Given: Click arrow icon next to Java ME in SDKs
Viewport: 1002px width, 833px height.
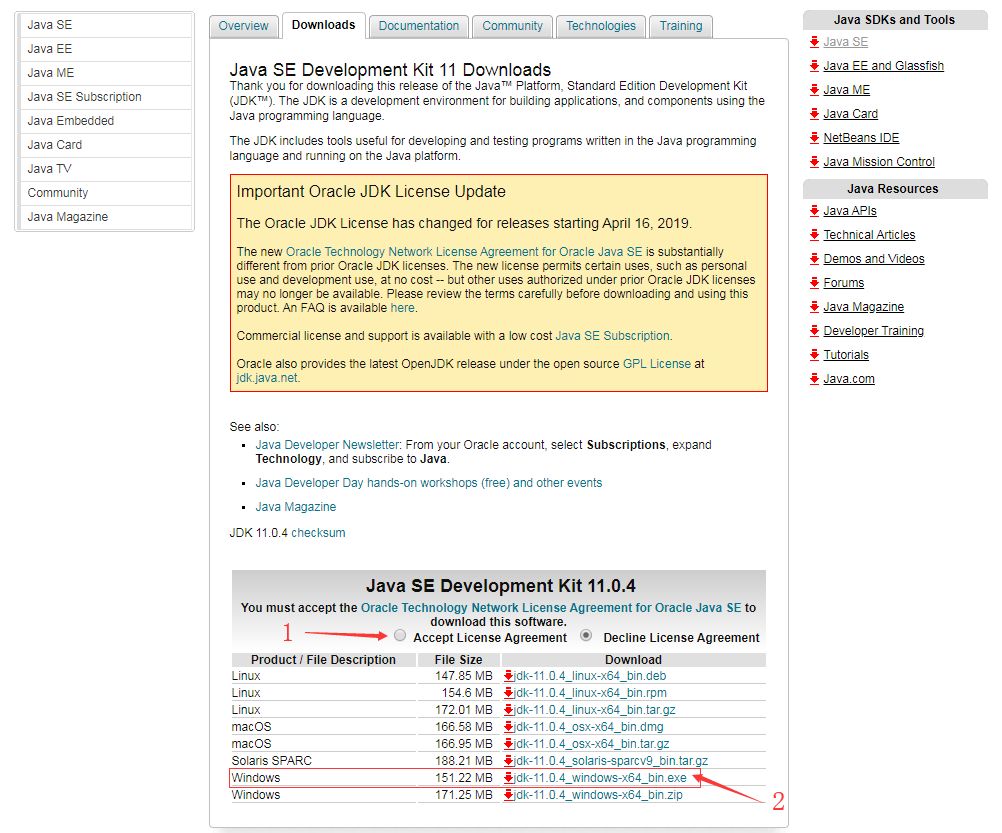Looking at the screenshot, I should click(x=814, y=90).
